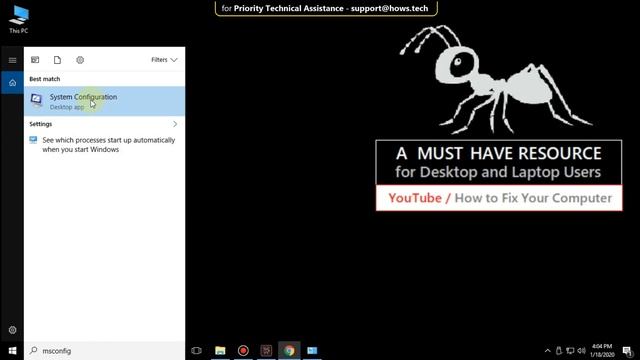Click the magnifier icon in search box
This screenshot has height=360, width=640.
coord(34,350)
